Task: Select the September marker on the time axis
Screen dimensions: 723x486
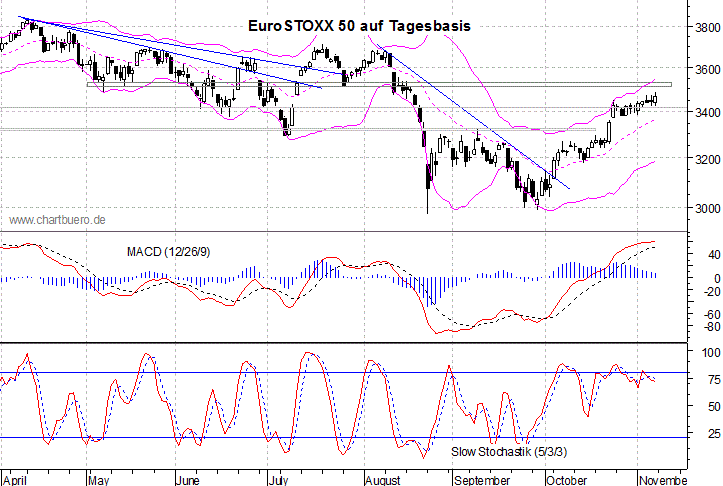Action: coord(483,478)
